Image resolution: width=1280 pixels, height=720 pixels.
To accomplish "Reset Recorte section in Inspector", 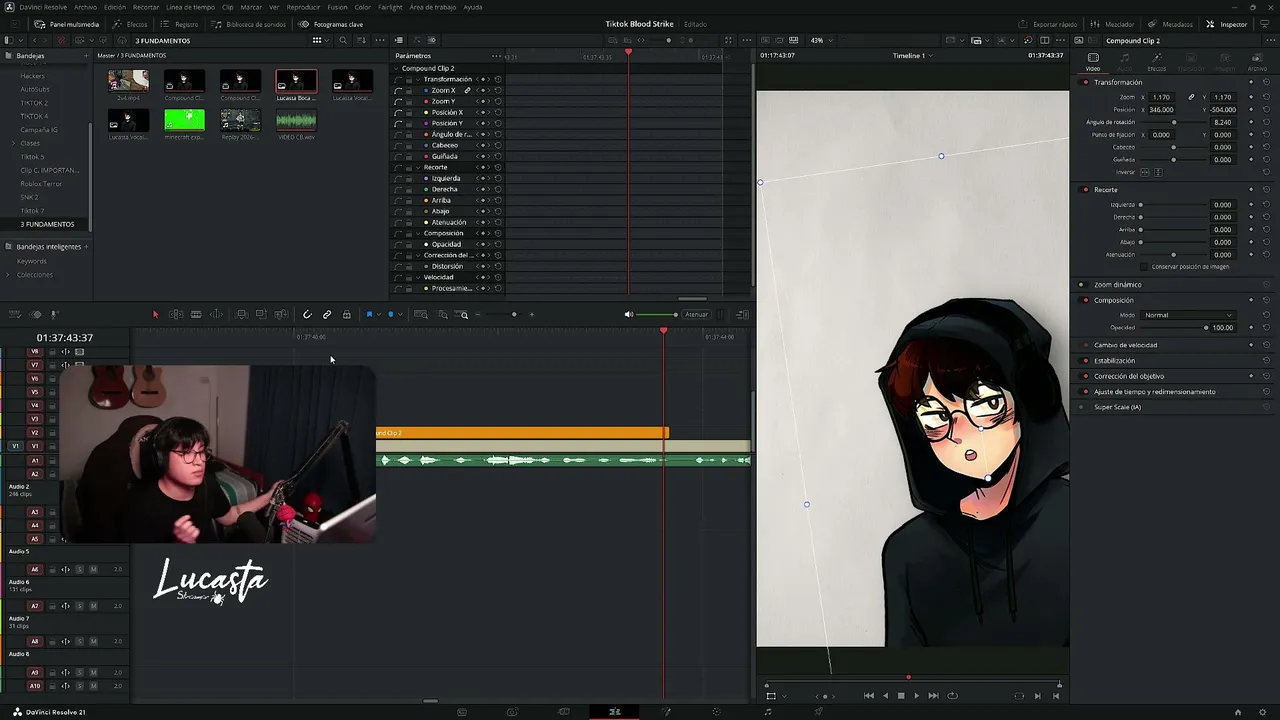I will tap(1266, 189).
